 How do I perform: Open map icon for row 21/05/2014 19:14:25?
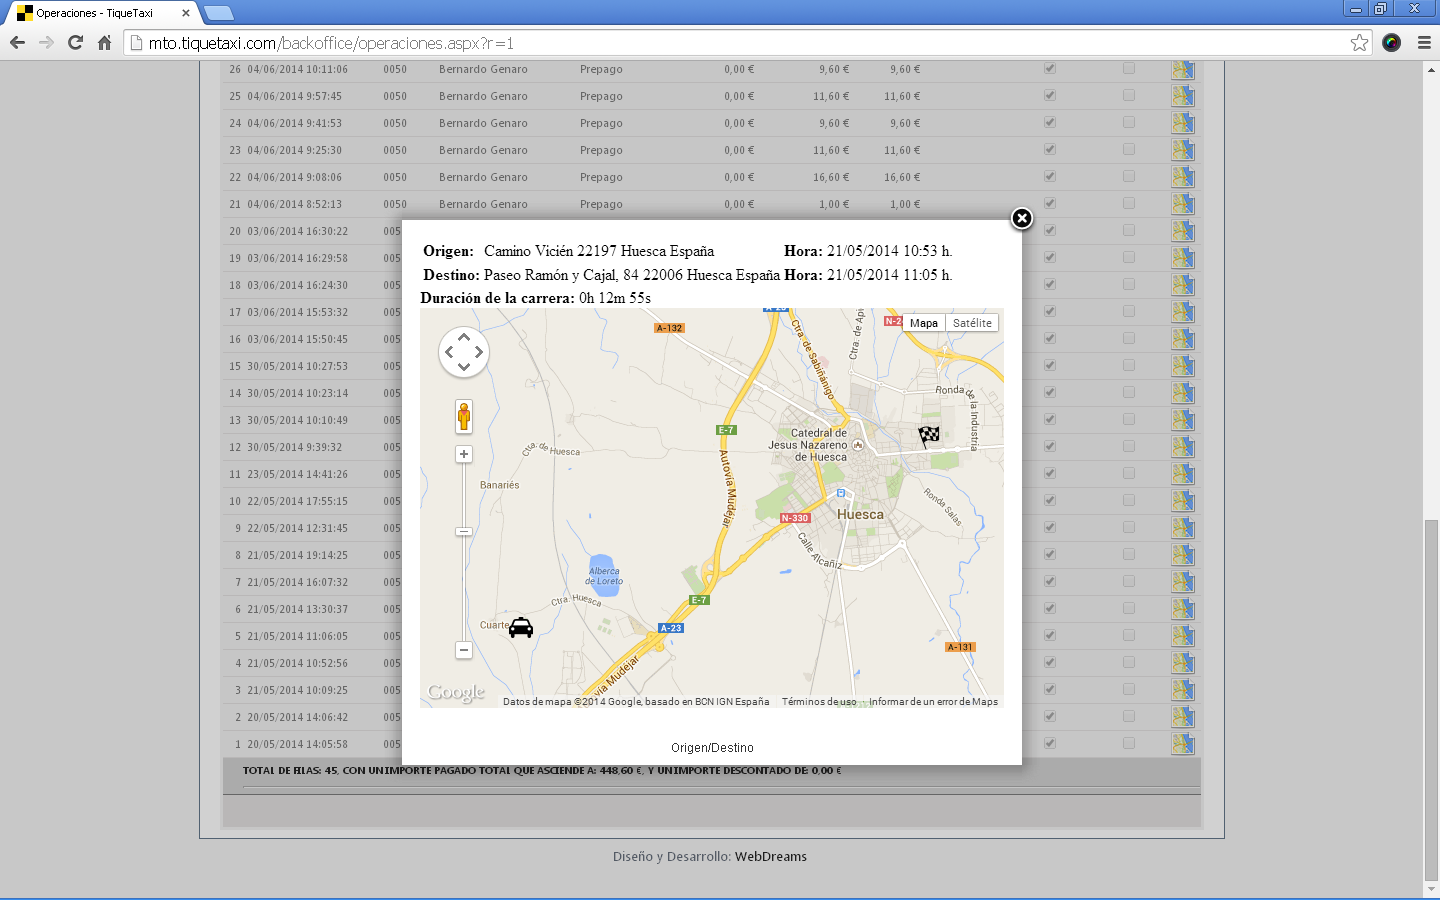(1183, 555)
